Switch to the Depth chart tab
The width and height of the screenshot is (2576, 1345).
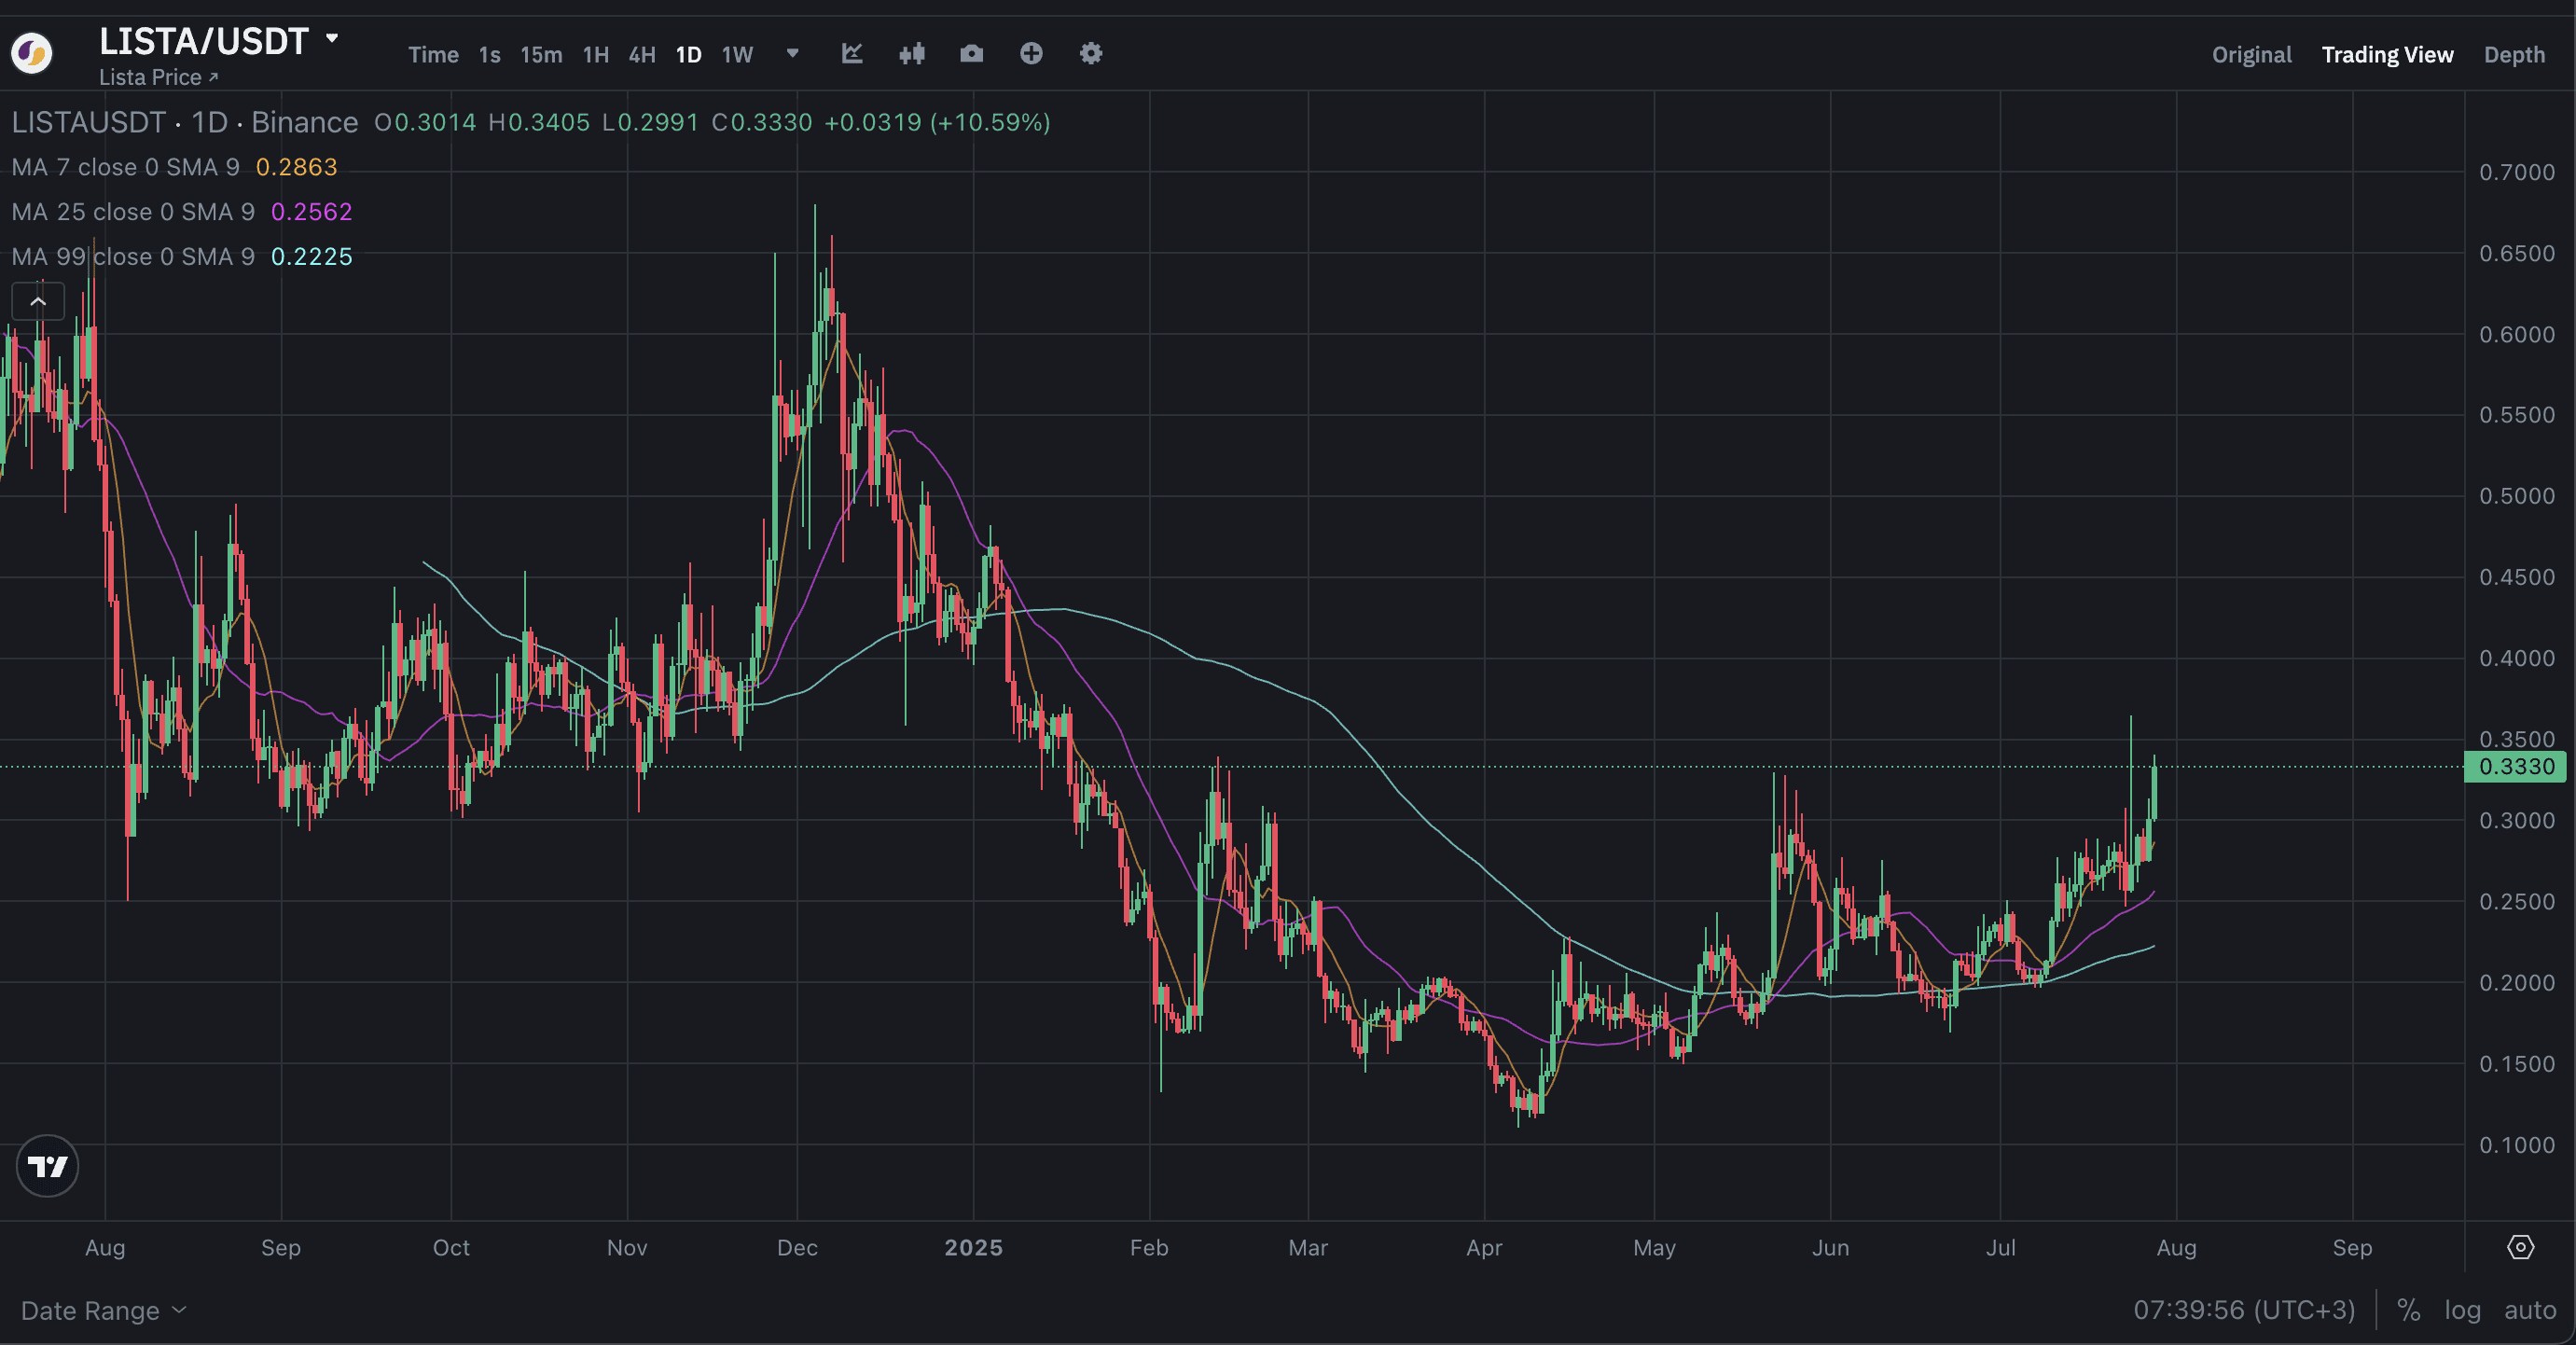click(2513, 55)
